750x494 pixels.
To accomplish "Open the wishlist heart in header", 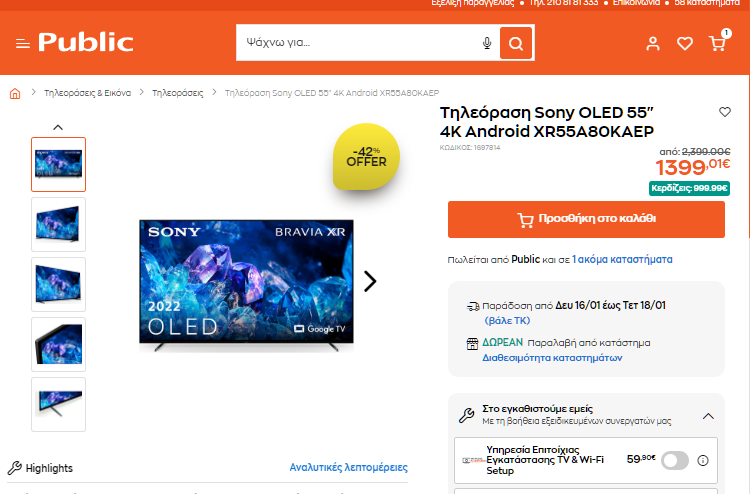I will coord(685,44).
